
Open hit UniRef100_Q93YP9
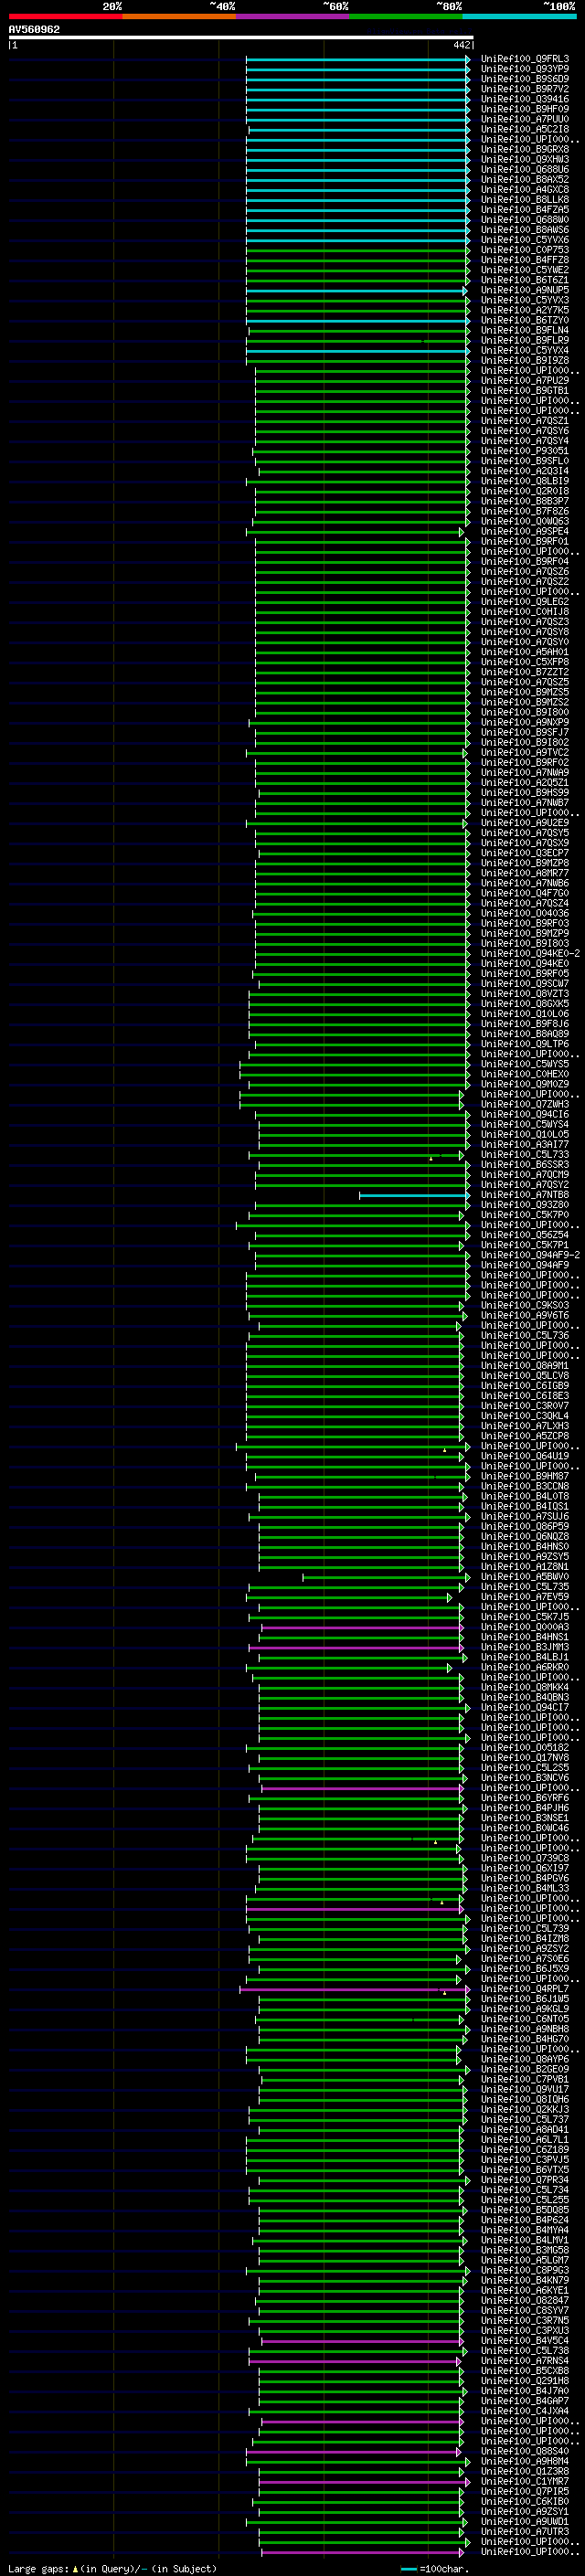click(525, 69)
